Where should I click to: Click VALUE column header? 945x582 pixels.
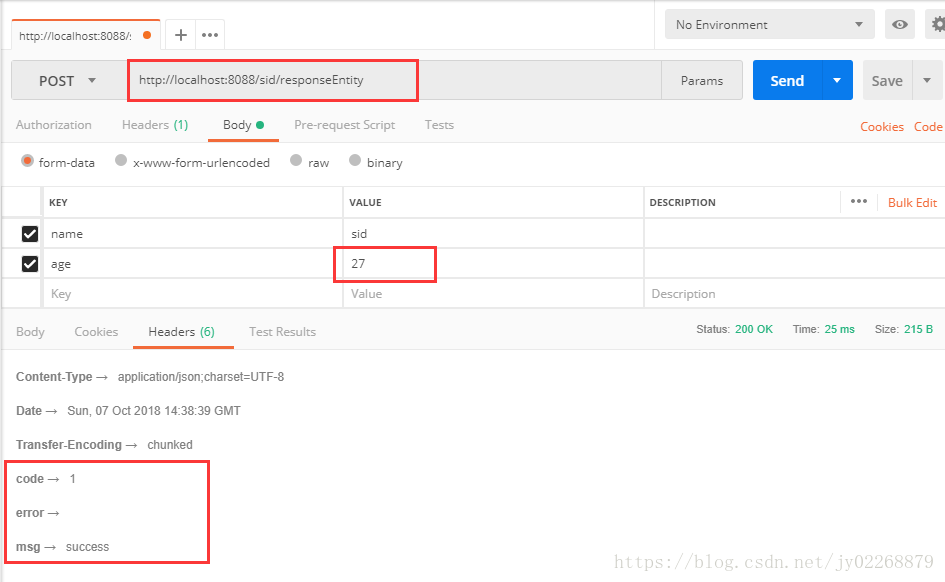(x=365, y=202)
